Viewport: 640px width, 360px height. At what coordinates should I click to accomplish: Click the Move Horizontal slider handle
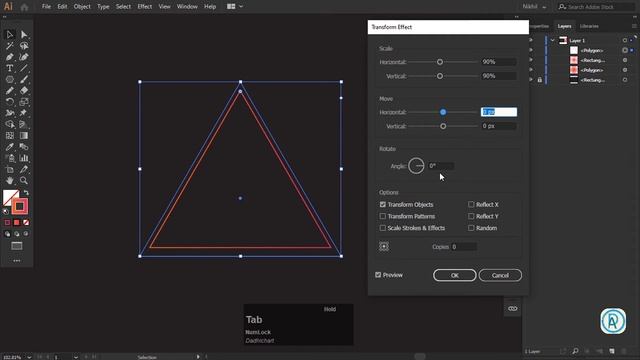click(x=443, y=112)
